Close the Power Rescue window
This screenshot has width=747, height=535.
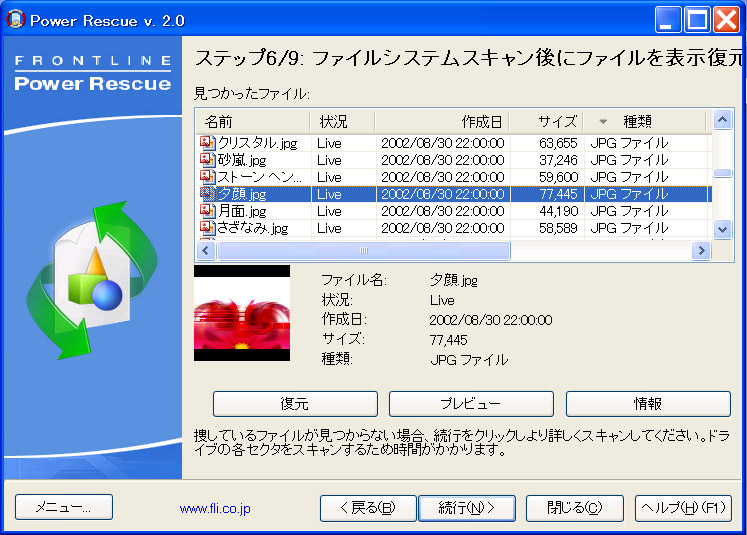726,20
